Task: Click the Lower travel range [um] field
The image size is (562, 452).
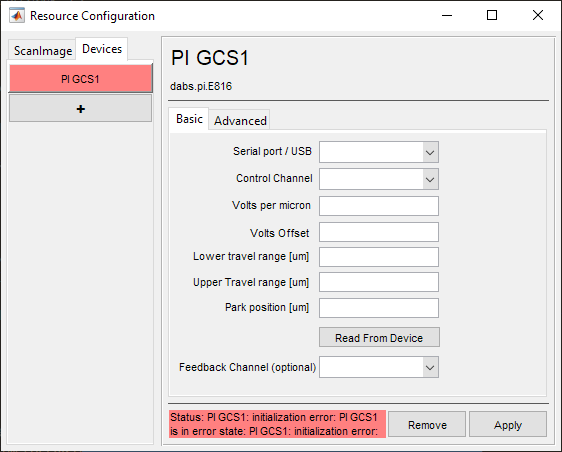Action: pos(379,257)
